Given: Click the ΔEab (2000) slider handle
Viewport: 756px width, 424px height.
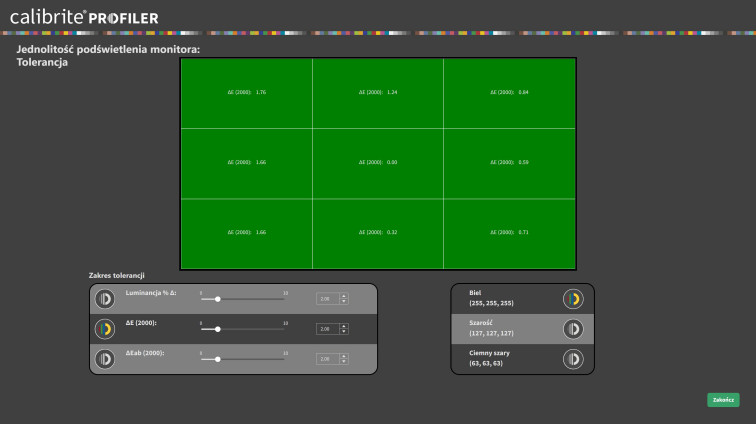Looking at the screenshot, I should [218, 359].
